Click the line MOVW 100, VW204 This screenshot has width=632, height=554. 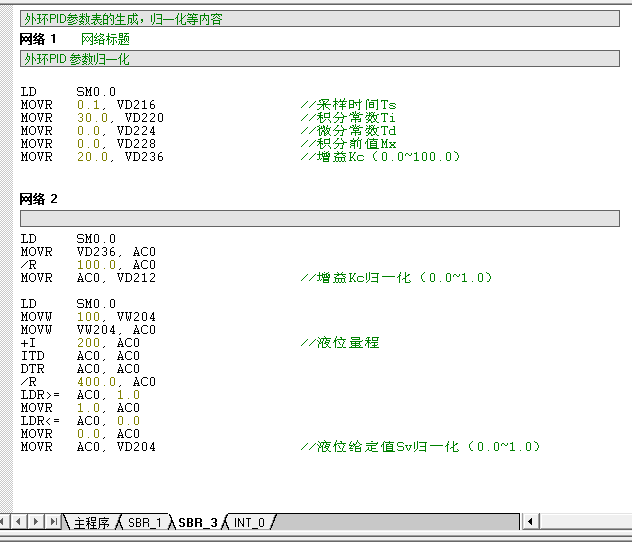88,317
